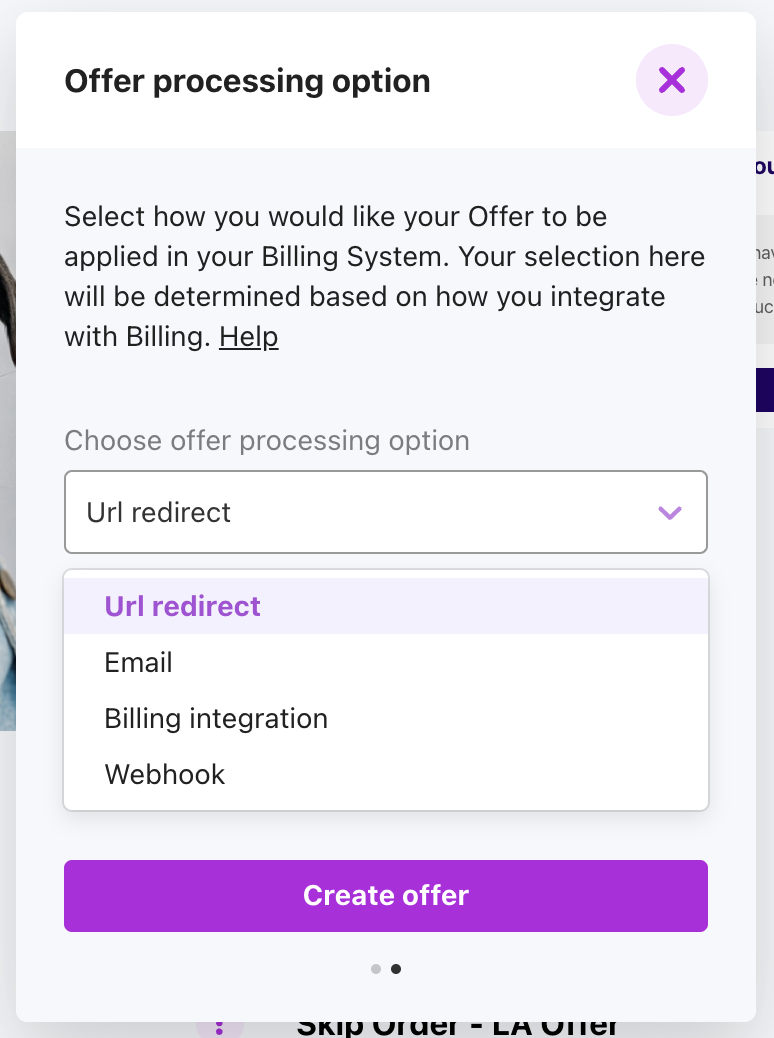Open three-dot menu beside Skip Order offer
This screenshot has width=774, height=1038.
[x=220, y=1028]
